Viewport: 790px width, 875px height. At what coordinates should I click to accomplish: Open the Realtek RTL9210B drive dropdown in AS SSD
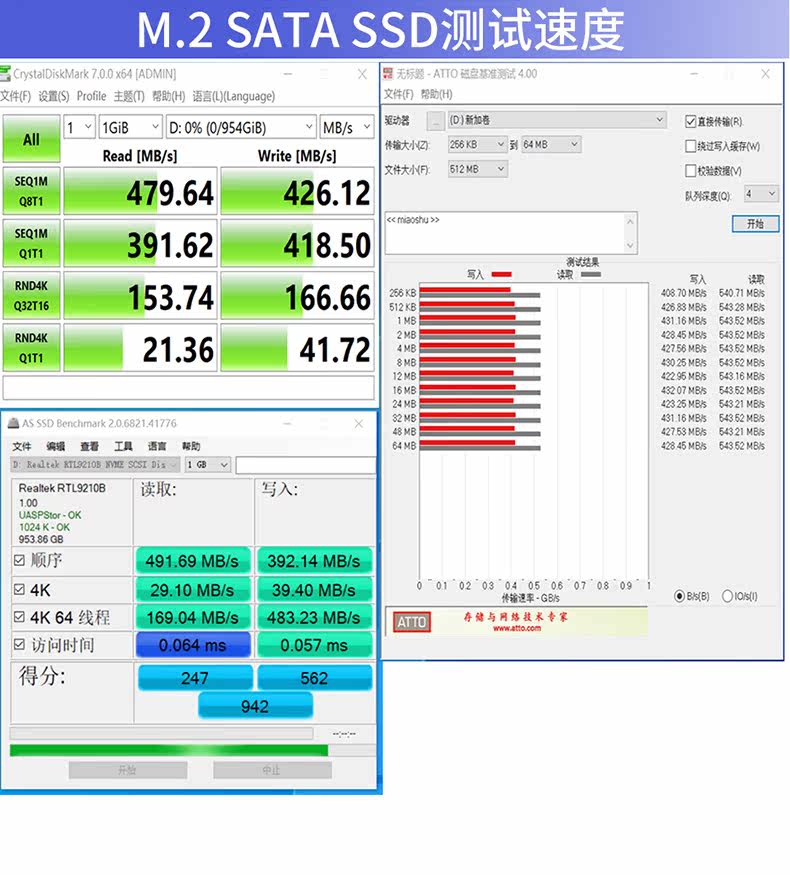click(x=95, y=464)
